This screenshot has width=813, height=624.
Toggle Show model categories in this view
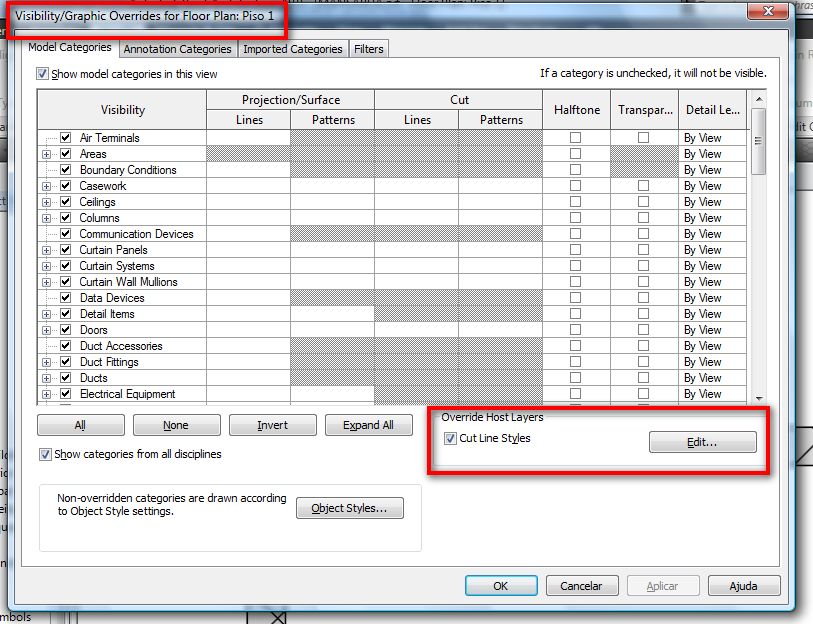point(43,74)
